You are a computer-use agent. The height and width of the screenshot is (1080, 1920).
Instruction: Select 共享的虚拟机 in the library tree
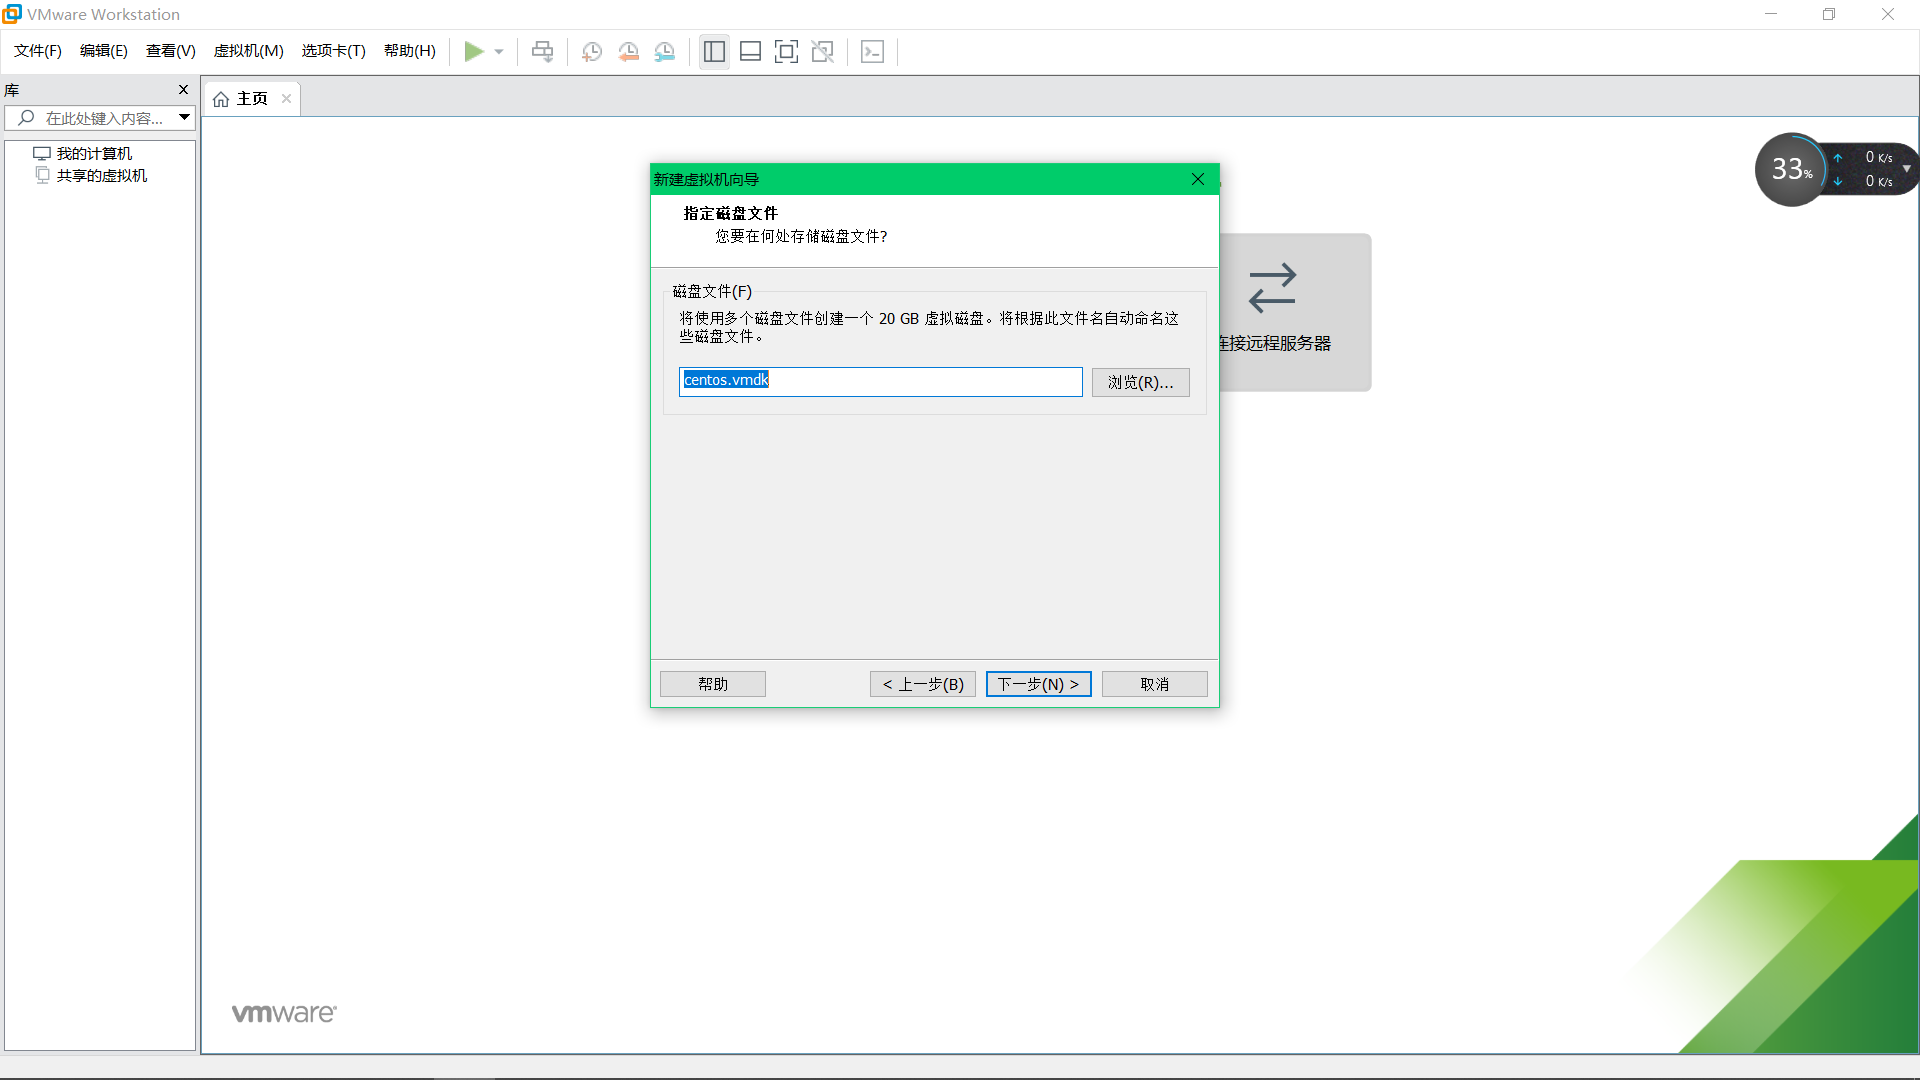[x=102, y=175]
